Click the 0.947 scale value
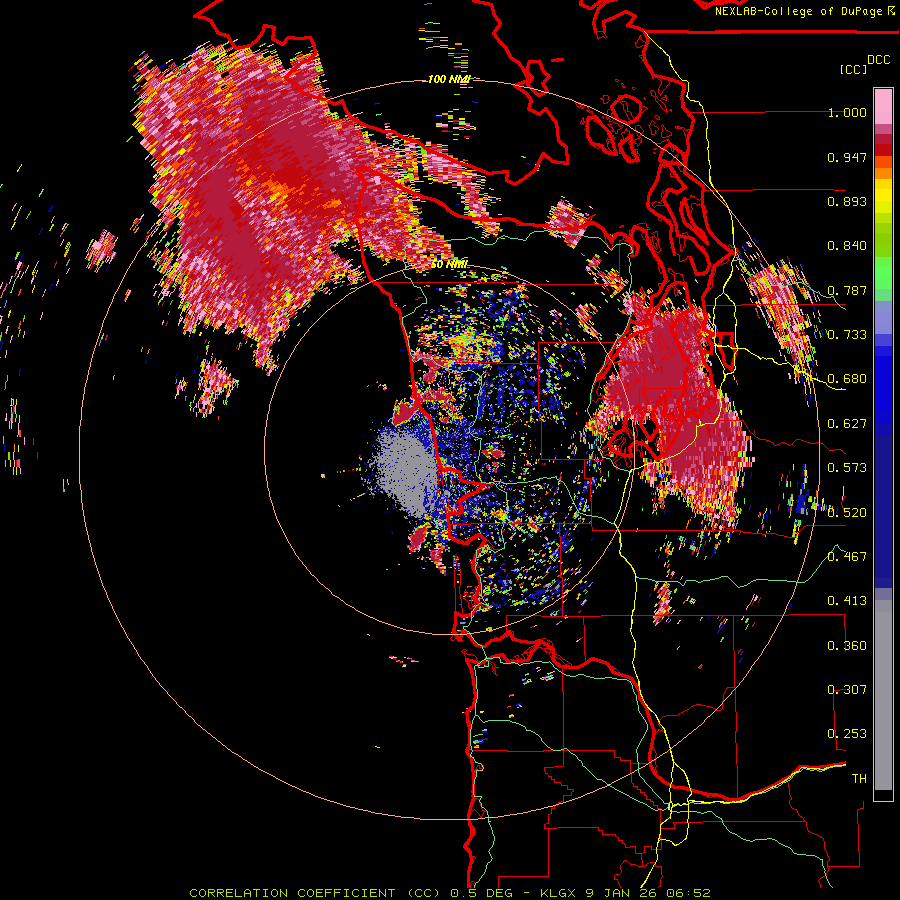 point(847,157)
